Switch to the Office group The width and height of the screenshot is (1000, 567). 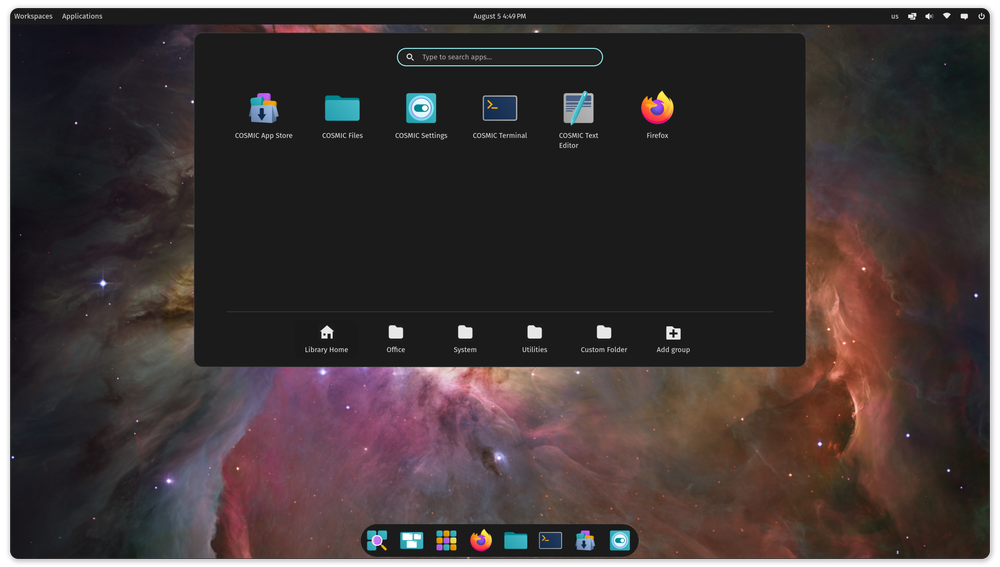pyautogui.click(x=395, y=339)
